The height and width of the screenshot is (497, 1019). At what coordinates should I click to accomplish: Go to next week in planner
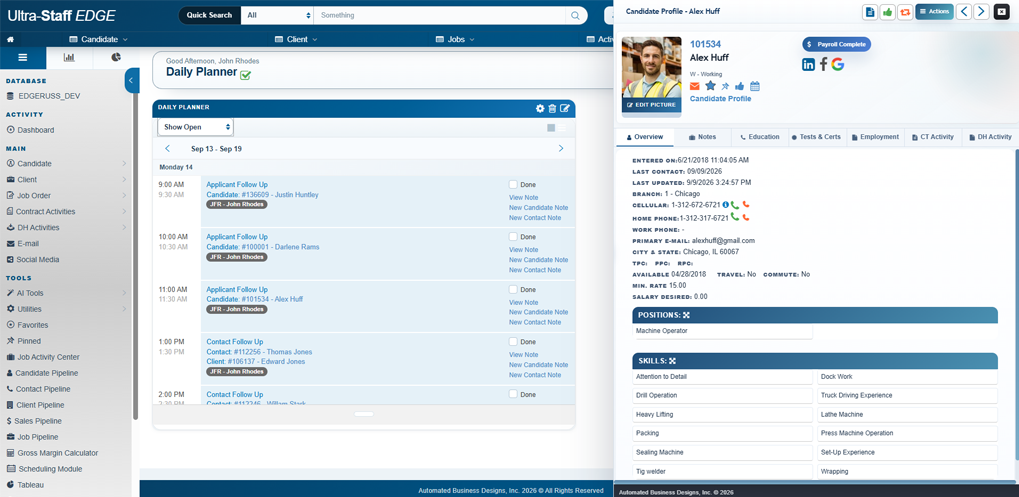[x=561, y=149]
